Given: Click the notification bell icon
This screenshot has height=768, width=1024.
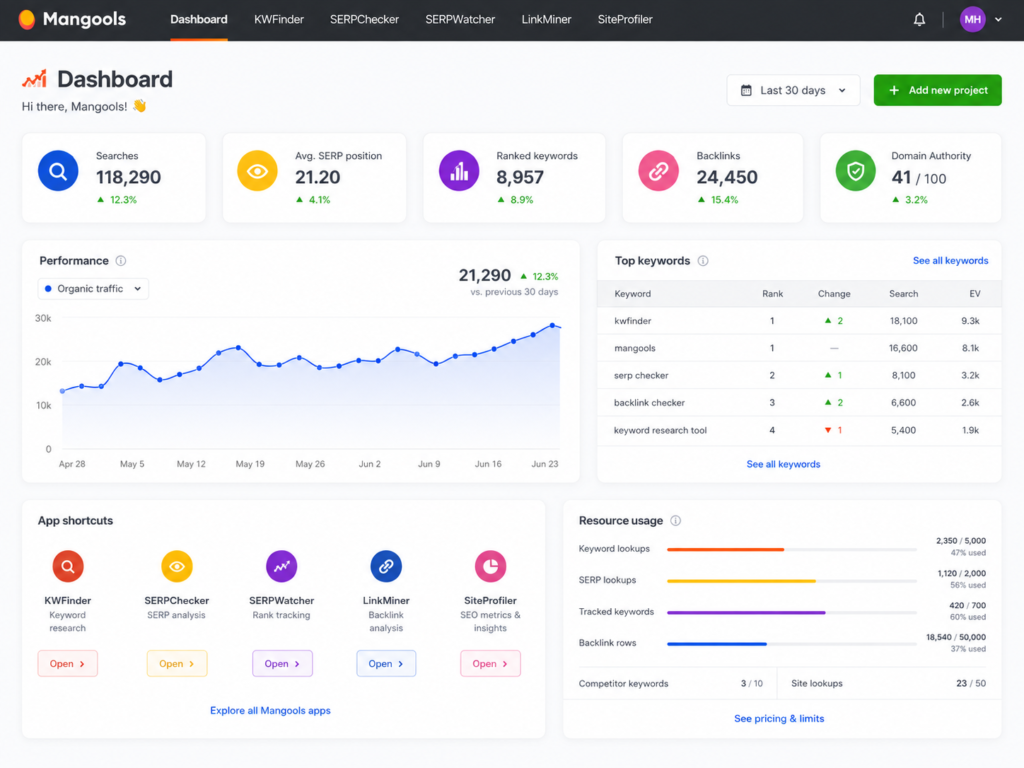Looking at the screenshot, I should [x=919, y=20].
